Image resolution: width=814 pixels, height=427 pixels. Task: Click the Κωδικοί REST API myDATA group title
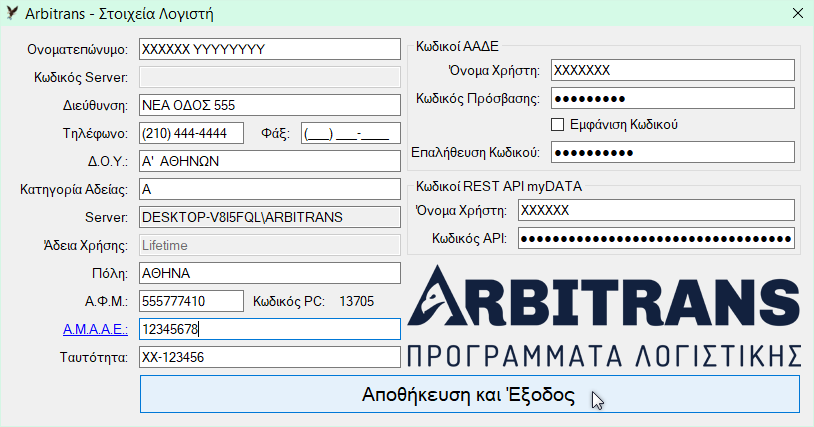(499, 186)
